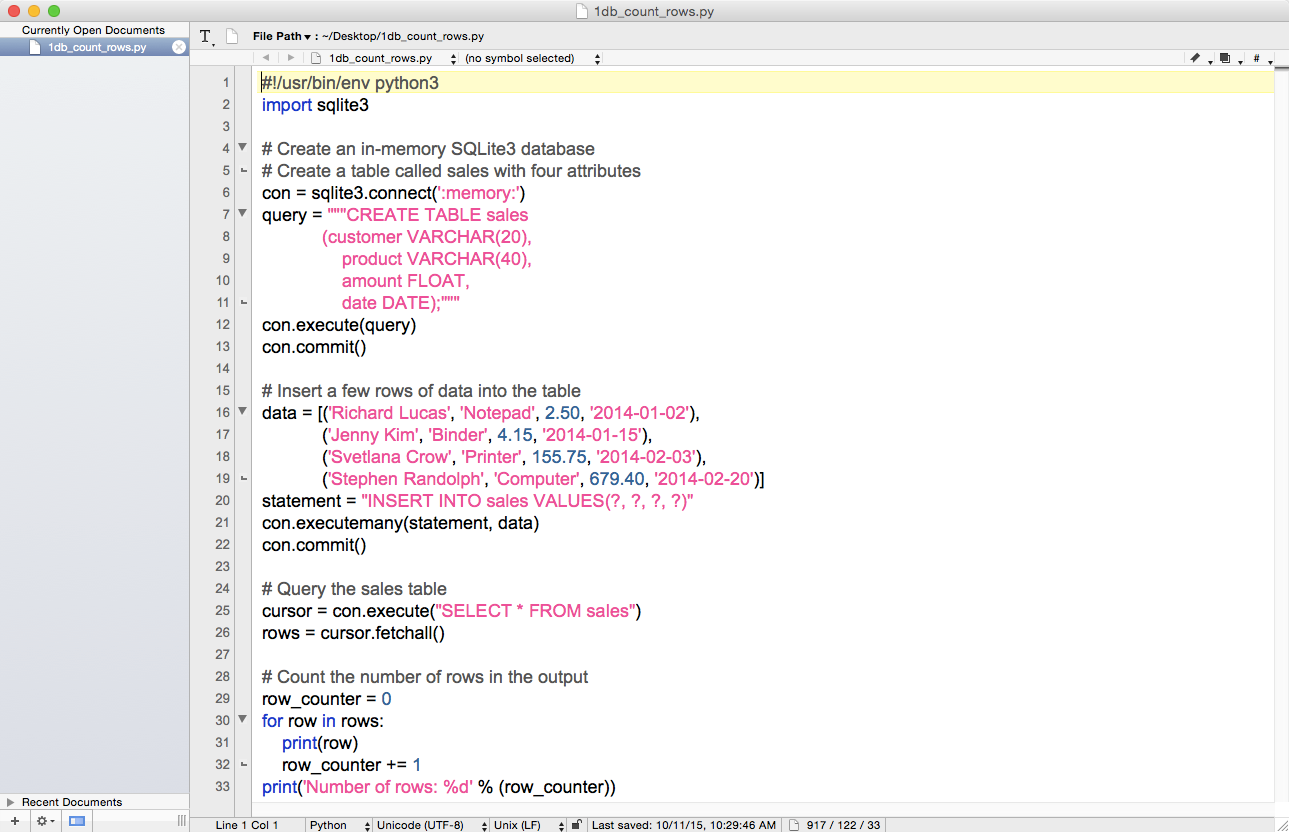Click the back navigation arrow
The height and width of the screenshot is (832, 1289).
(265, 57)
